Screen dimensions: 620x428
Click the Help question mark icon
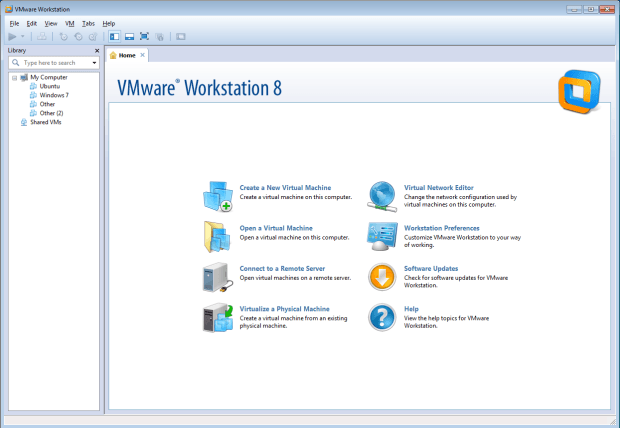(382, 317)
